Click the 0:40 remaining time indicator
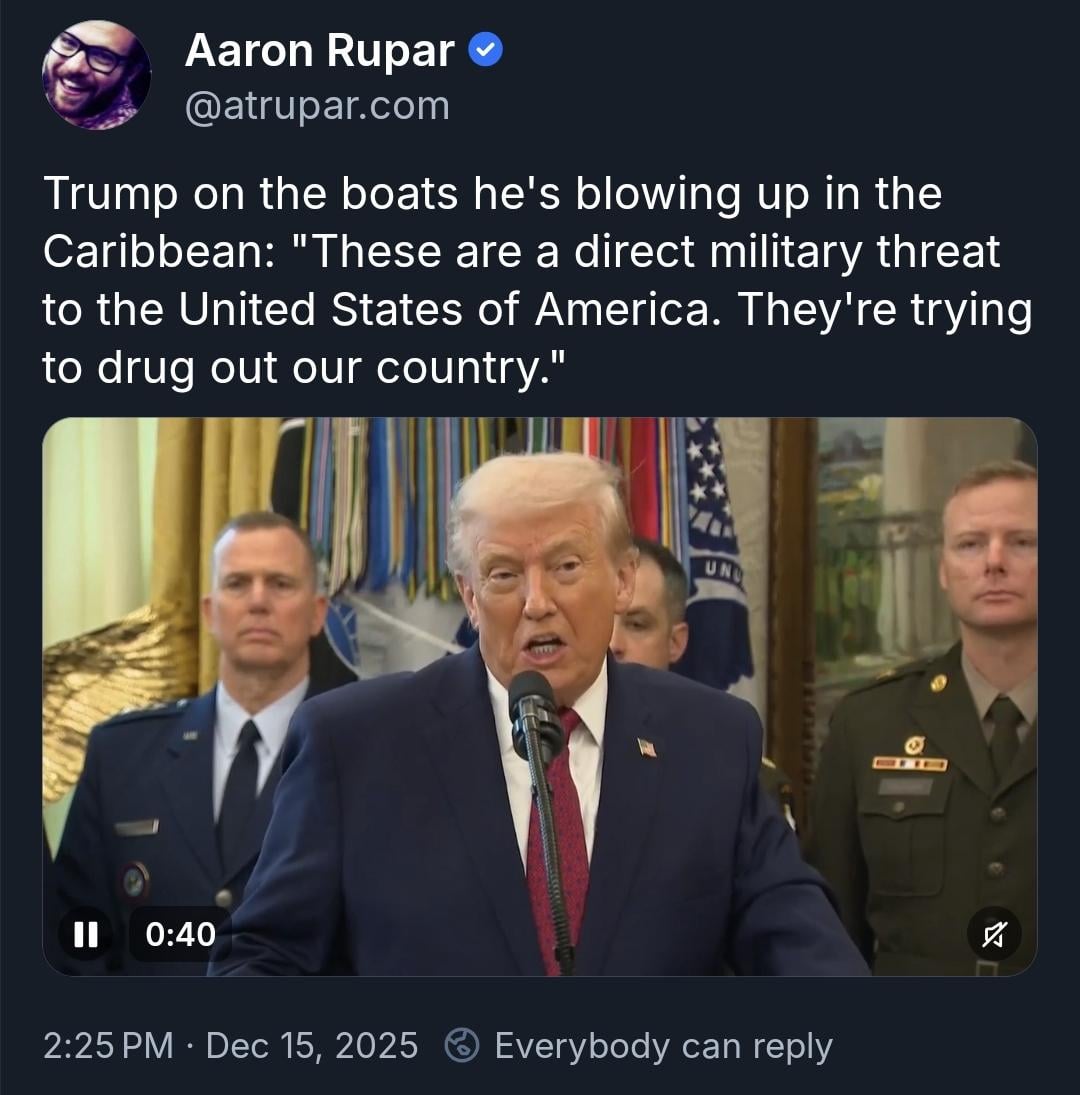1080x1095 pixels. point(180,934)
